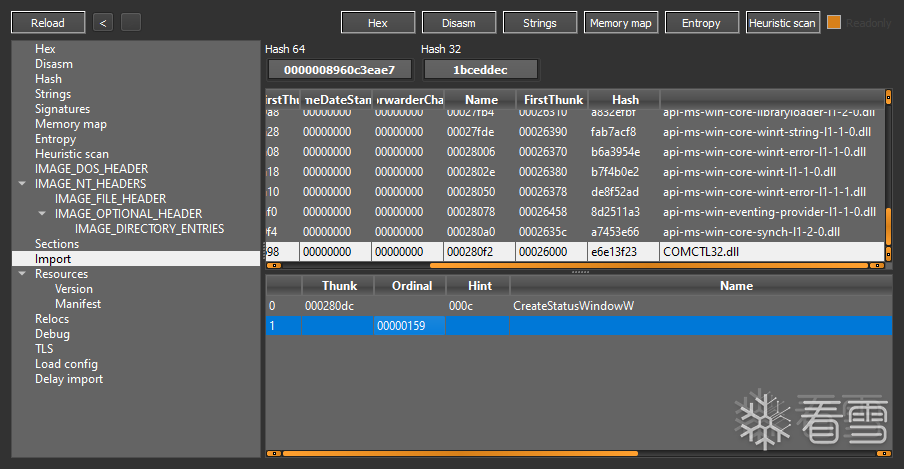The width and height of the screenshot is (904, 469).
Task: Click the blank forward button next to '<'
Action: point(131,22)
